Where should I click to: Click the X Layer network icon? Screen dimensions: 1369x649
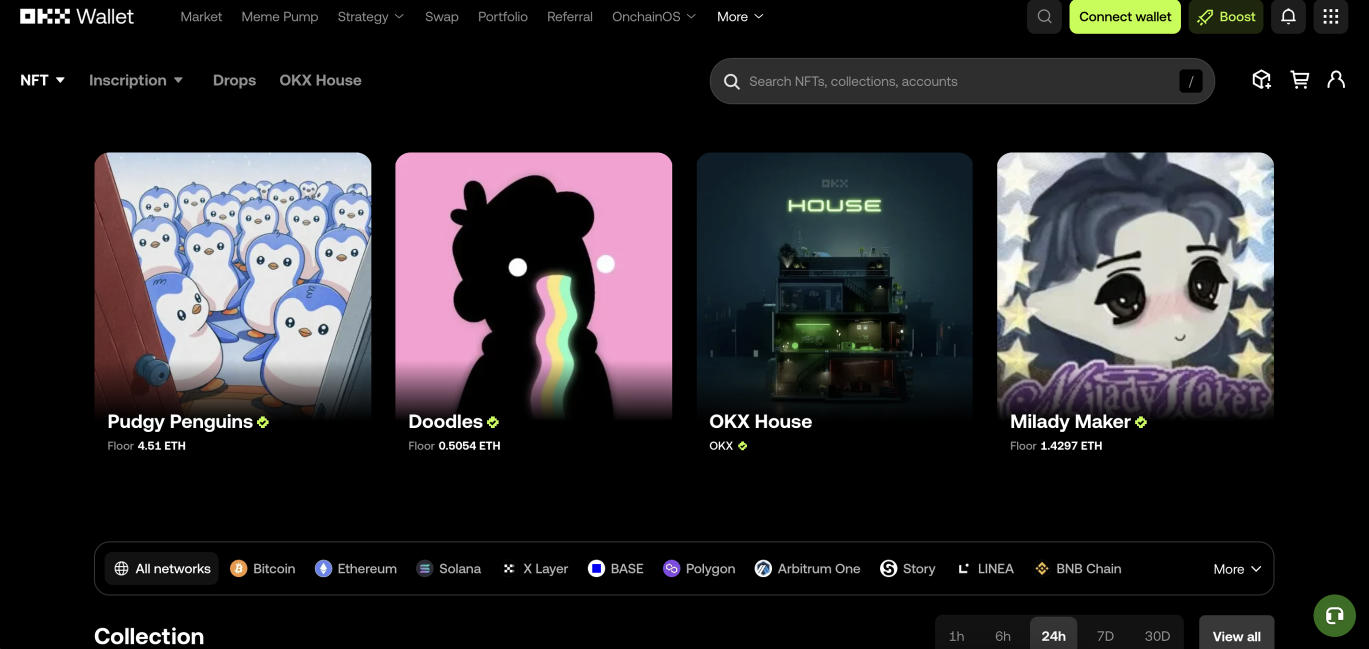click(x=509, y=568)
